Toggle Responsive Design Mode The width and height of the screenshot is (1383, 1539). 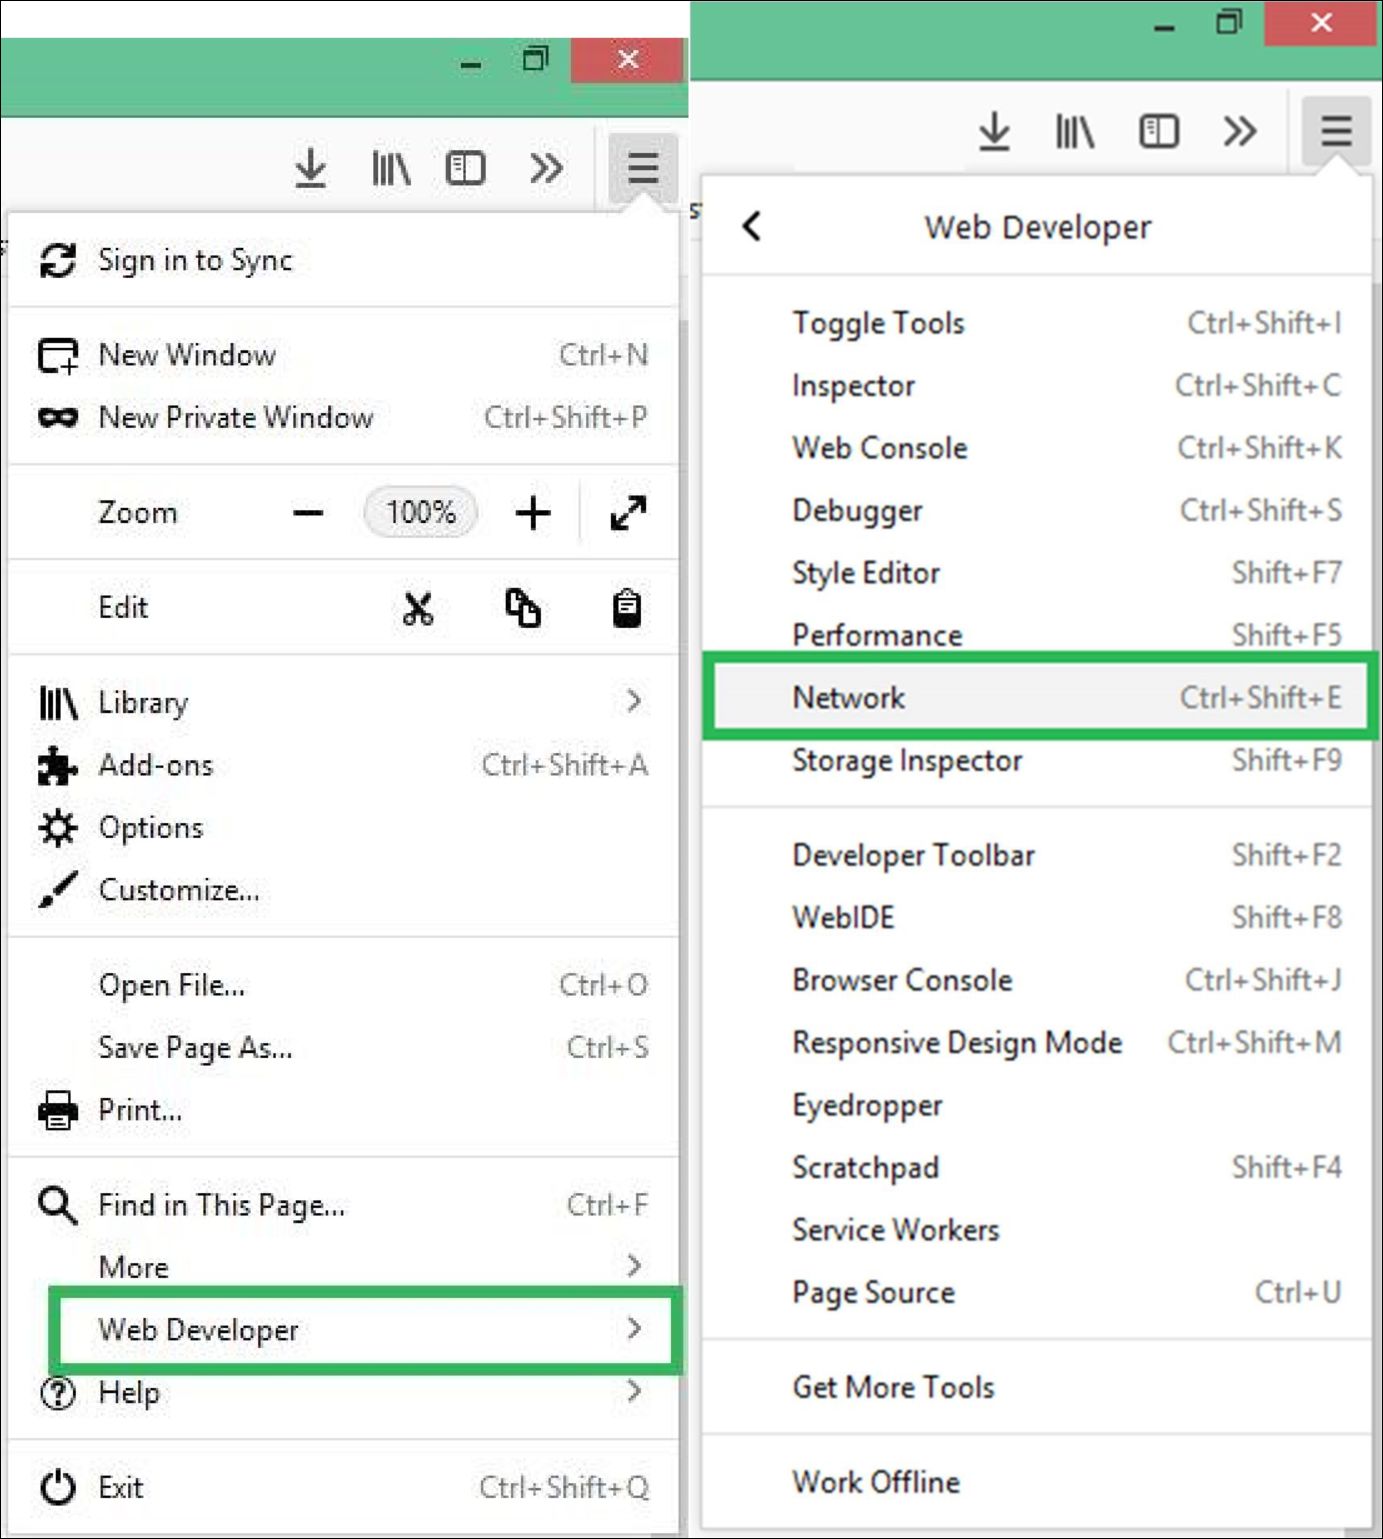957,1043
